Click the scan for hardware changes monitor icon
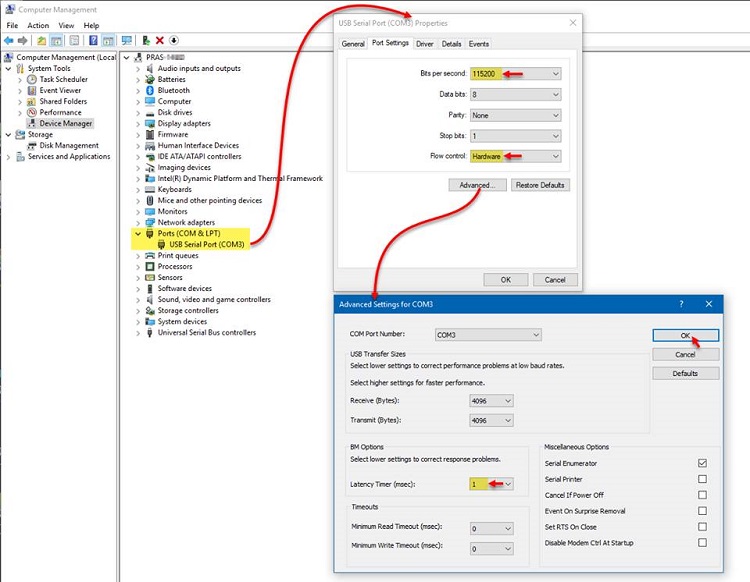 coord(127,41)
